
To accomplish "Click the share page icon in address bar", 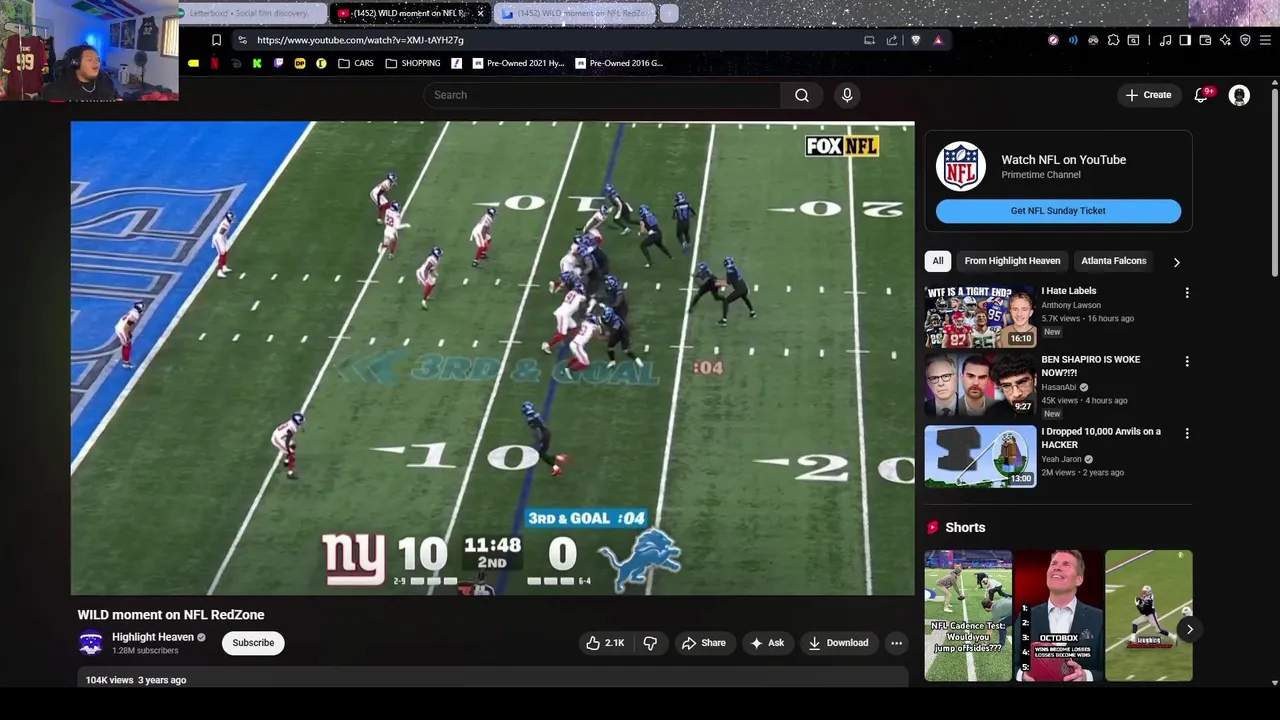I will tap(892, 40).
